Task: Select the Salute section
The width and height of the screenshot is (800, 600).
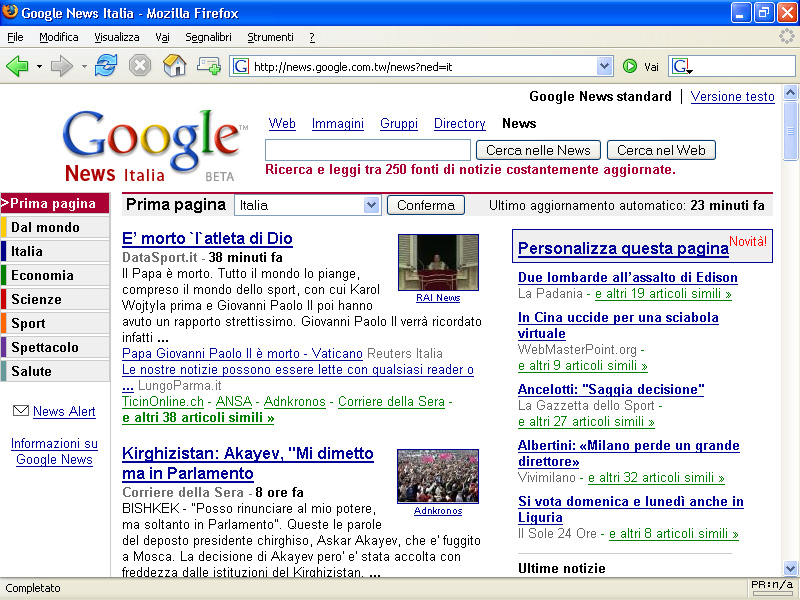Action: (55, 371)
